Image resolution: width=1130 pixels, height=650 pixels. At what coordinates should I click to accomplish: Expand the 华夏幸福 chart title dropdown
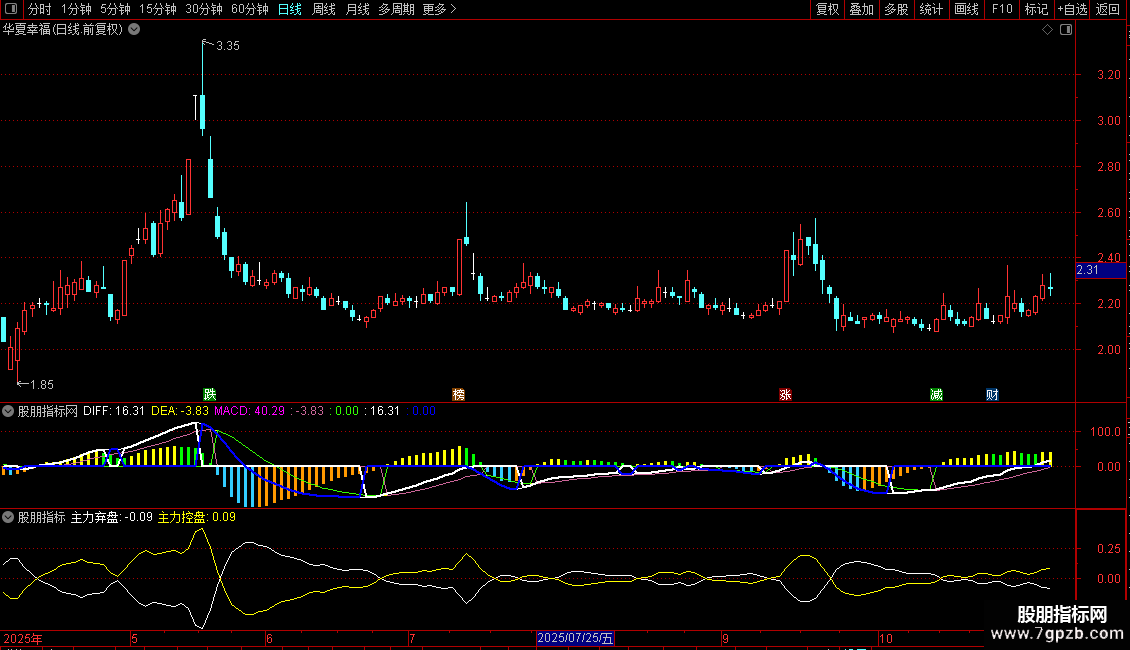[x=134, y=29]
